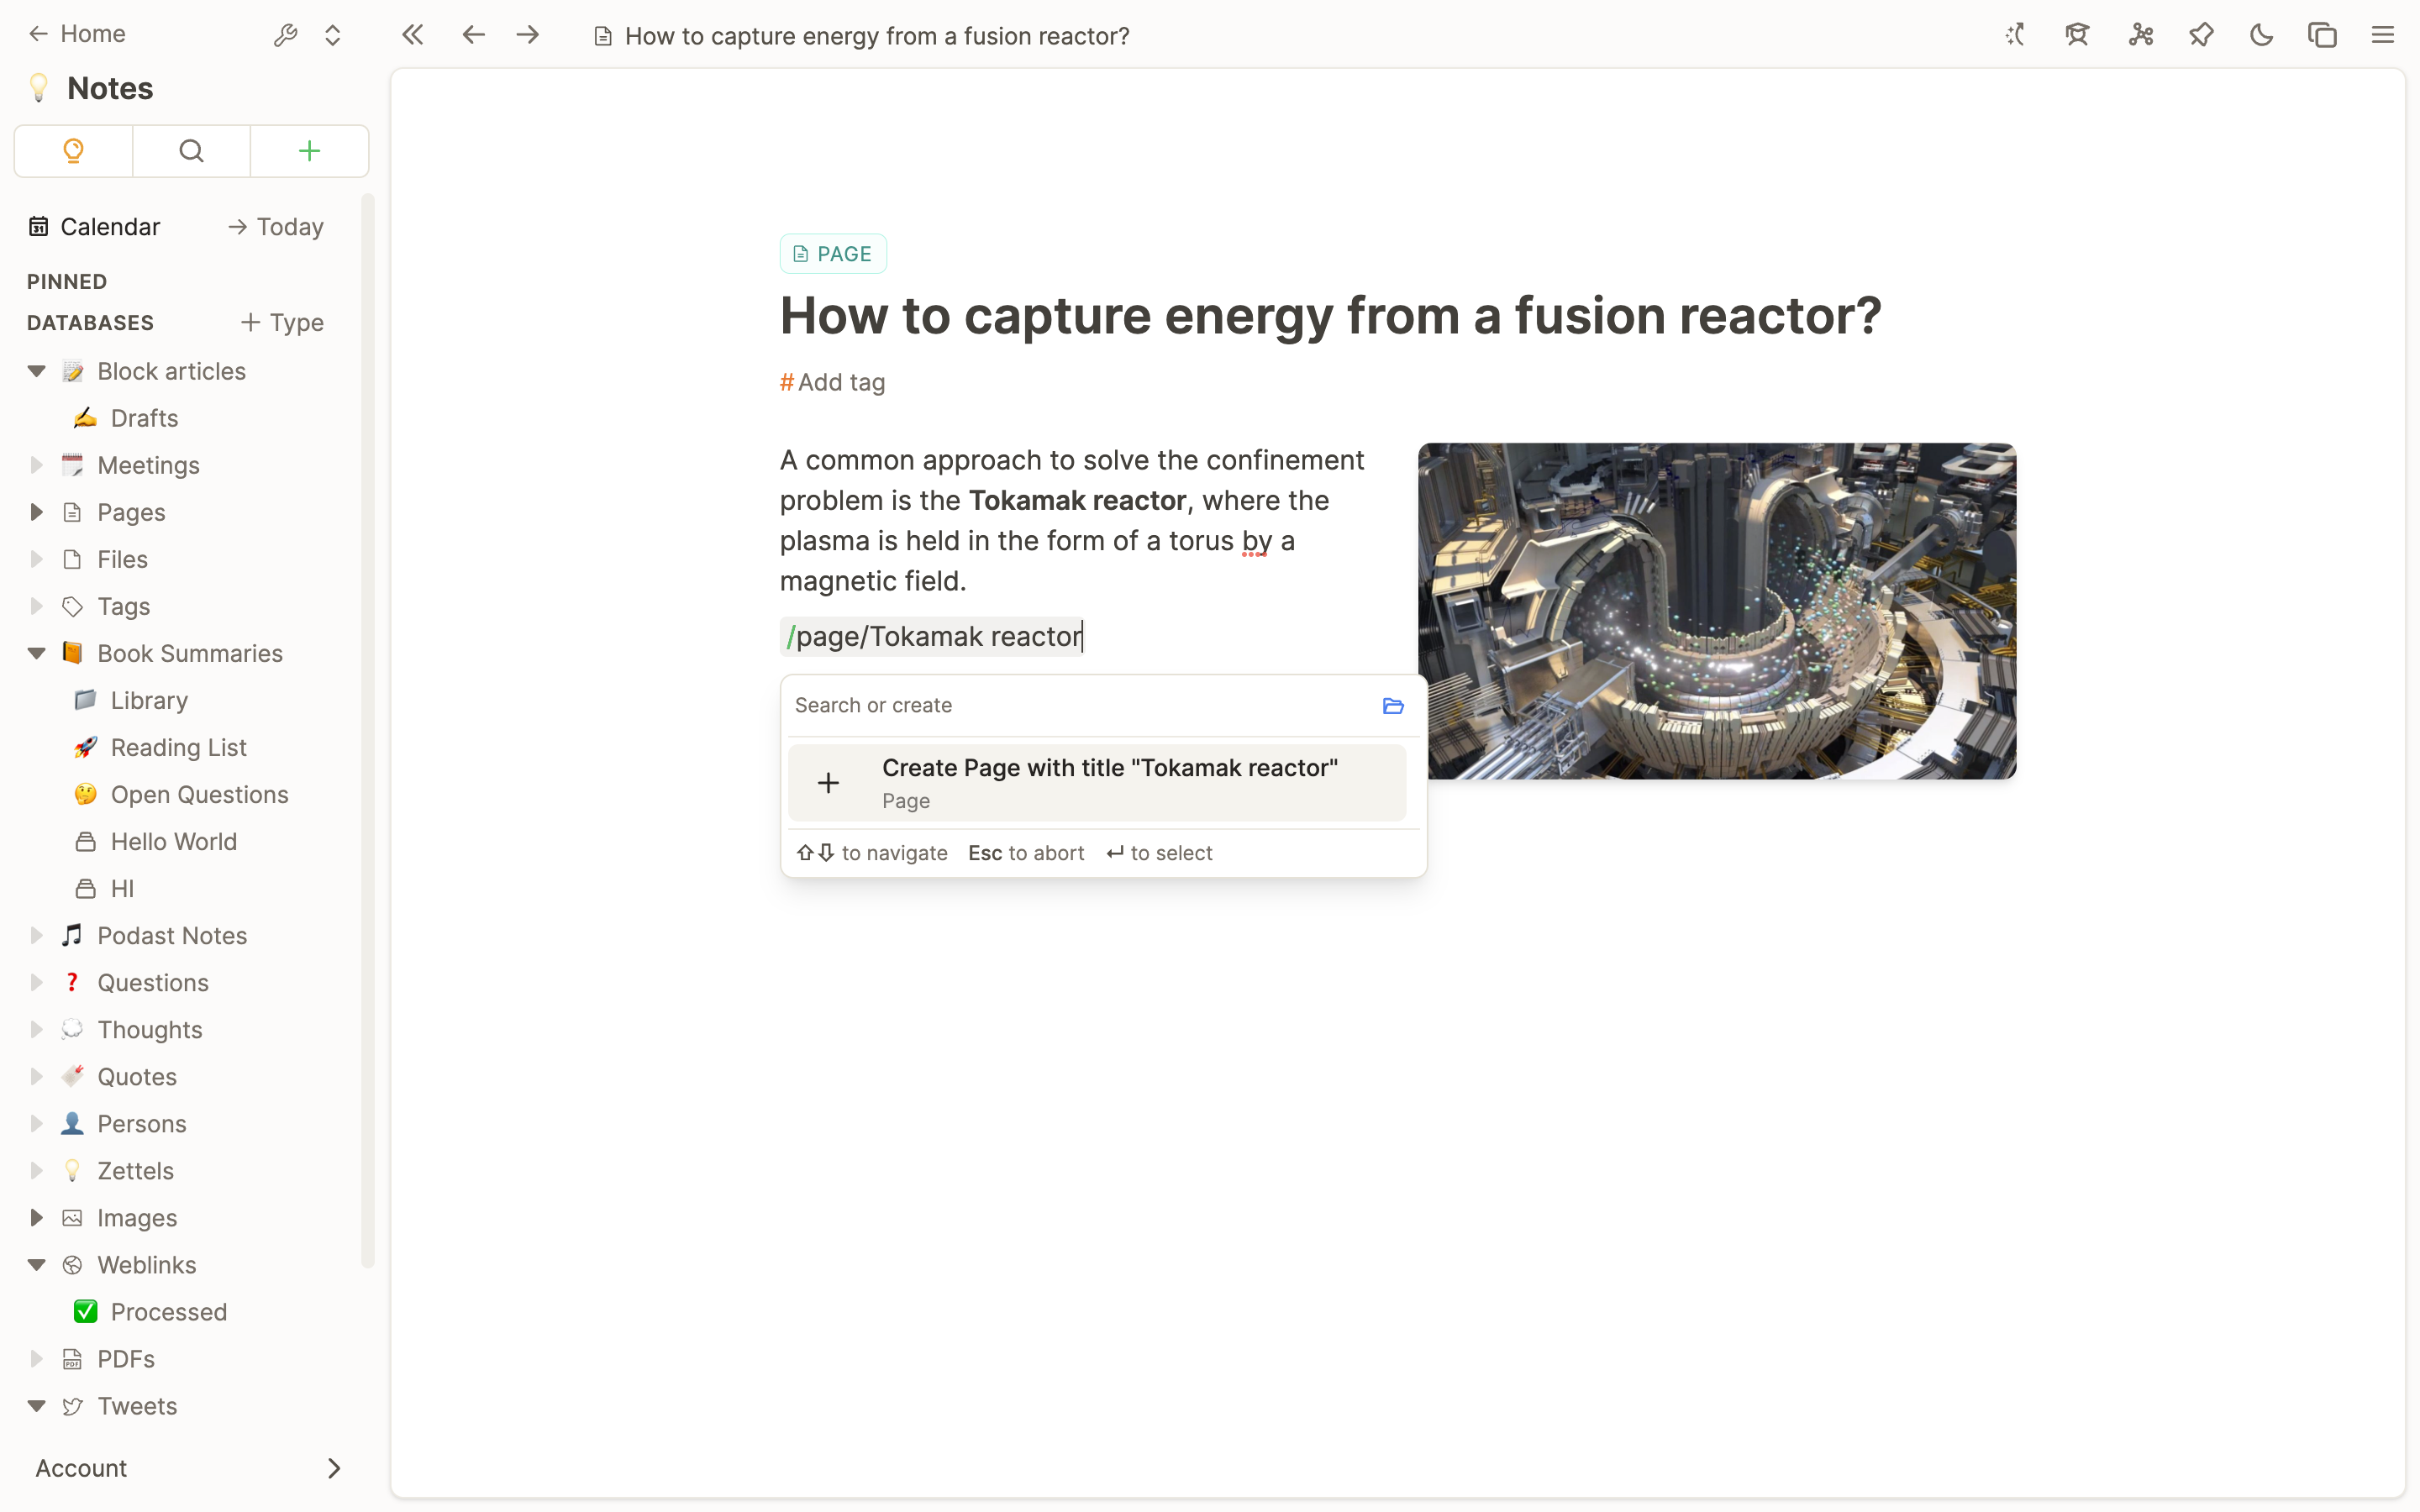Click the star/pin icon in toolbar
The width and height of the screenshot is (2420, 1512).
point(2201,34)
